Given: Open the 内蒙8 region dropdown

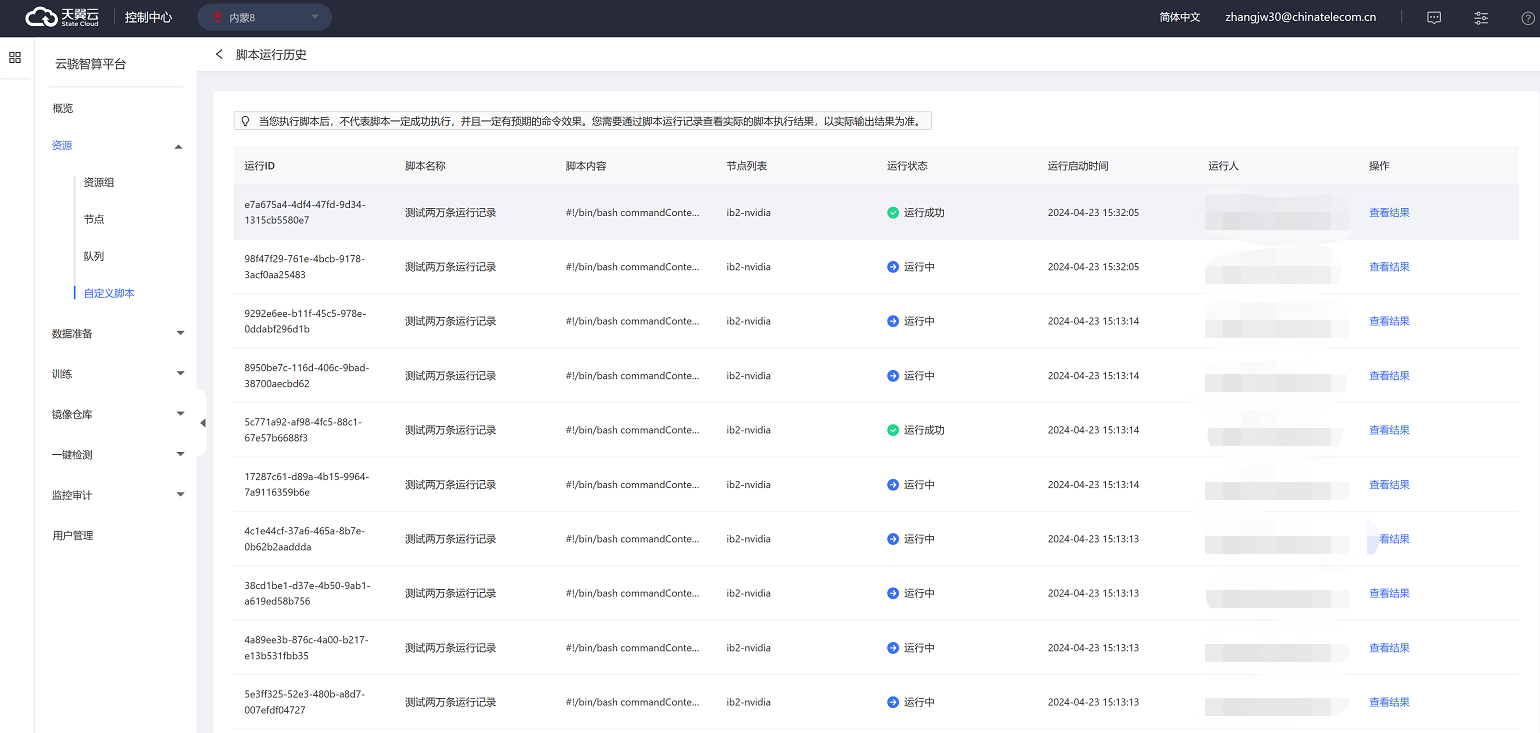Looking at the screenshot, I should click(265, 17).
